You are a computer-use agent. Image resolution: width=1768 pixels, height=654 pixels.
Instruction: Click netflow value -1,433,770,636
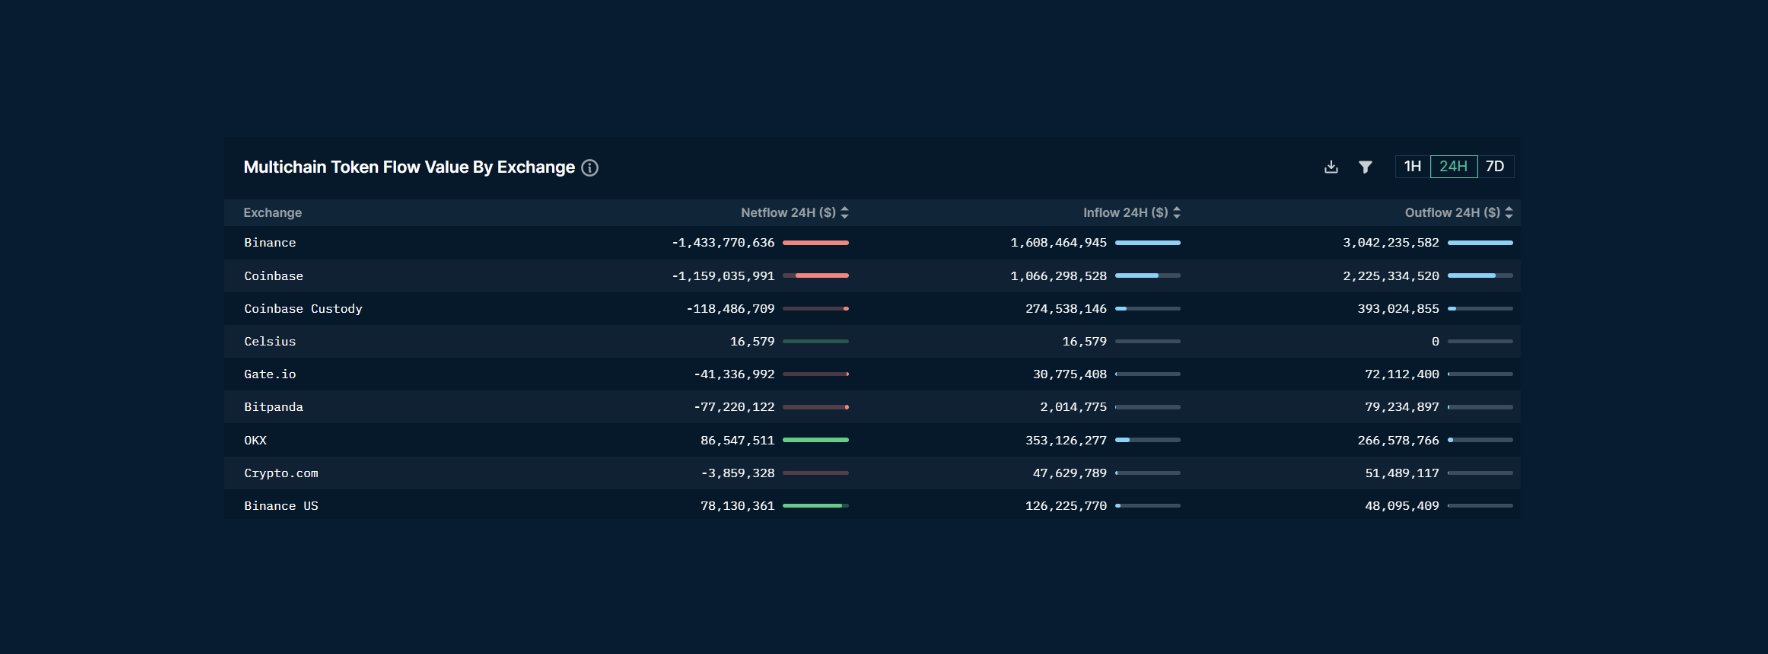pyautogui.click(x=723, y=243)
